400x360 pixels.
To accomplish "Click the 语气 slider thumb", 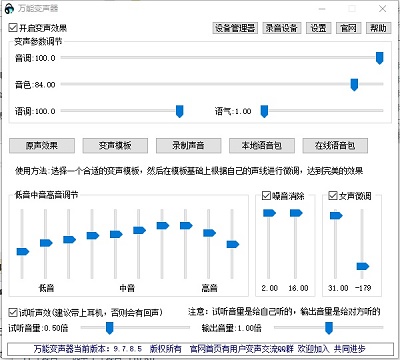I will (x=264, y=111).
